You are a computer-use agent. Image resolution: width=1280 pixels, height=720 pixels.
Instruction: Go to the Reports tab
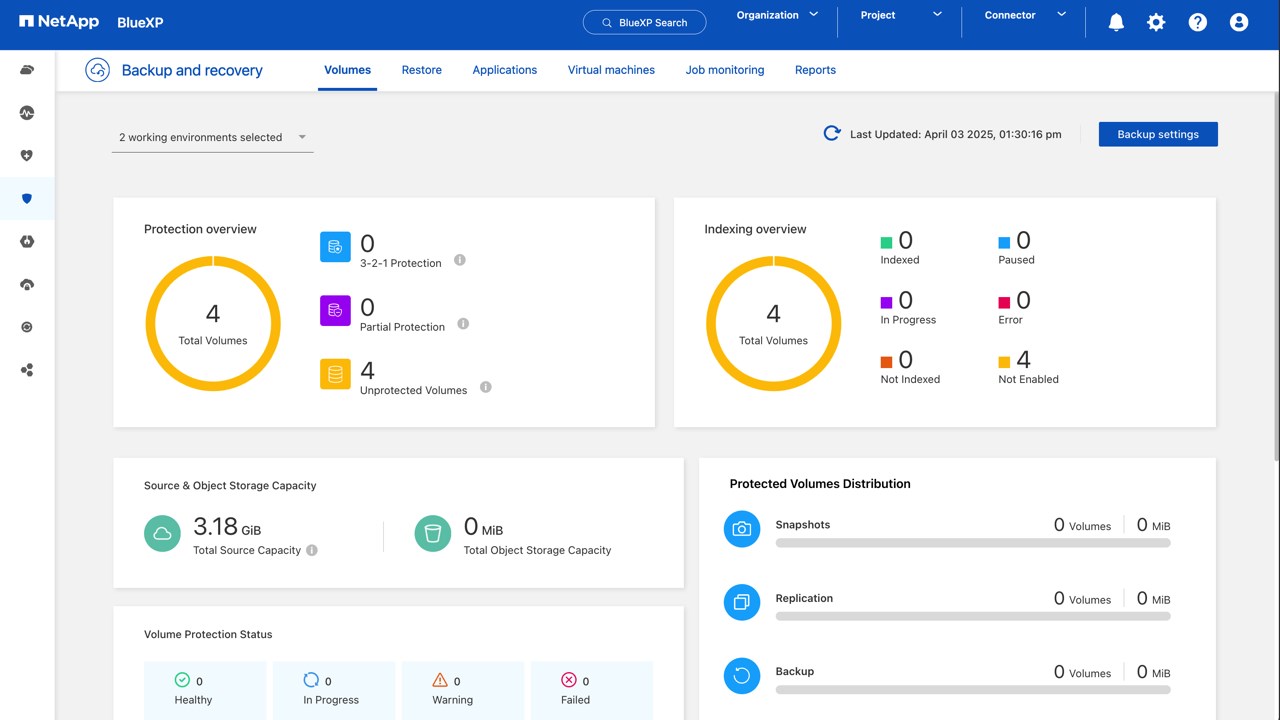point(815,70)
